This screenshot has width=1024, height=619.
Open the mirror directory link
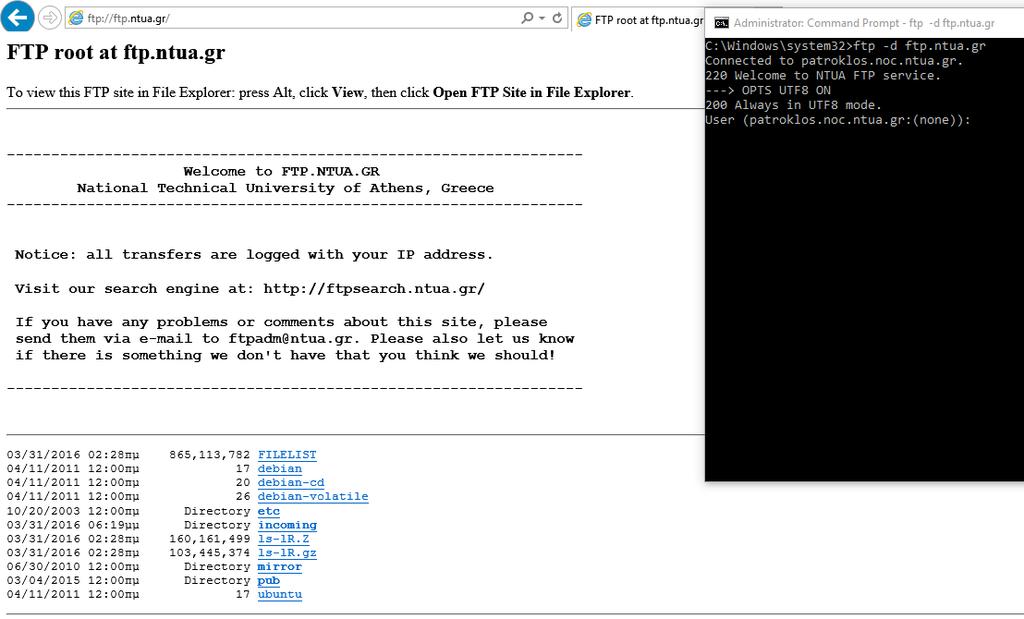pos(280,566)
